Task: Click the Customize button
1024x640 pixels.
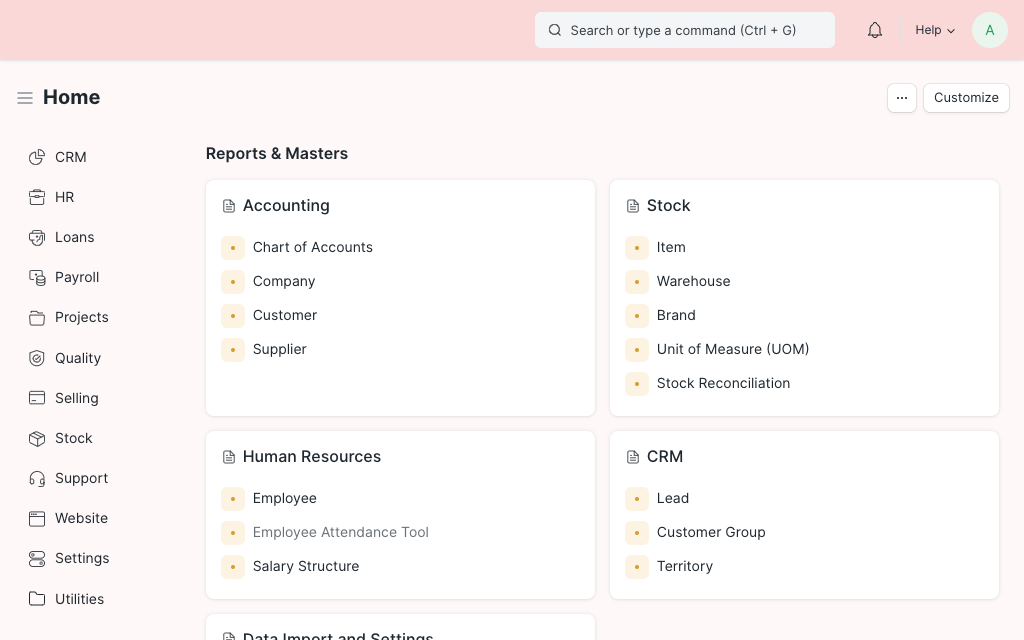Action: [966, 98]
